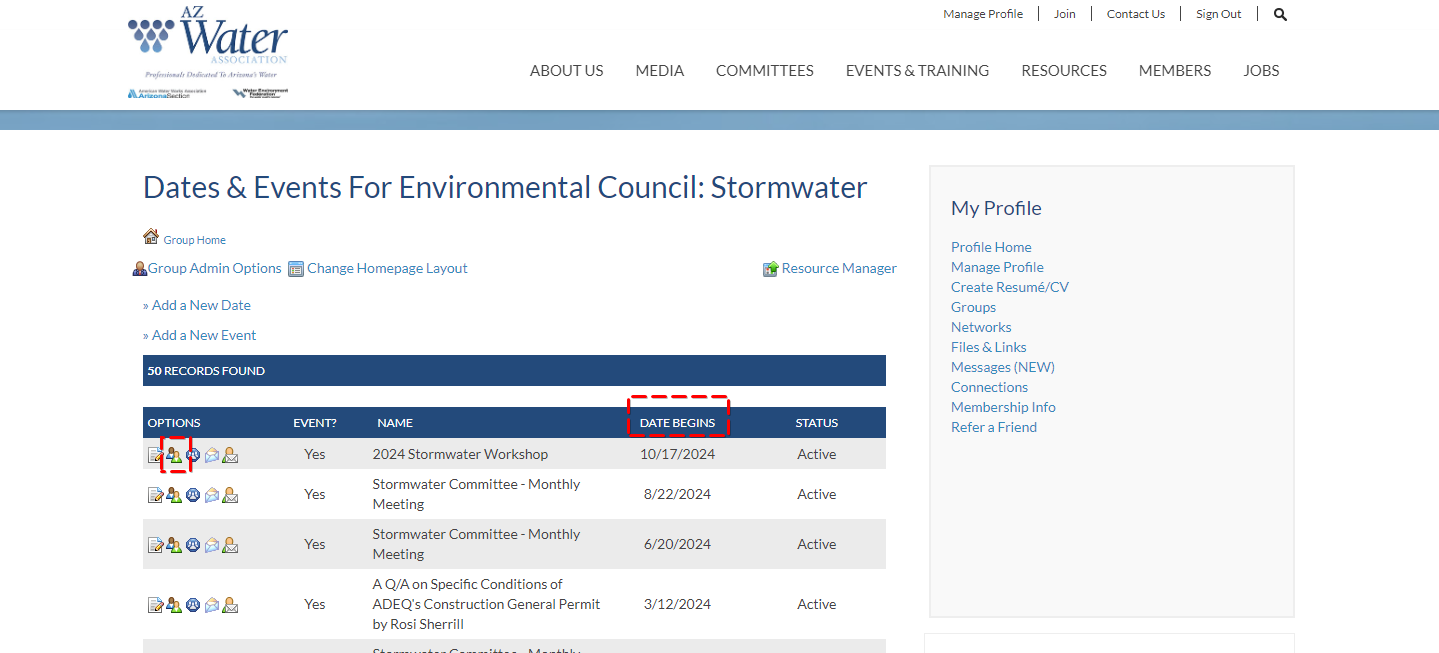This screenshot has width=1439, height=653.
Task: Open Group Admin Options link
Action: click(215, 268)
